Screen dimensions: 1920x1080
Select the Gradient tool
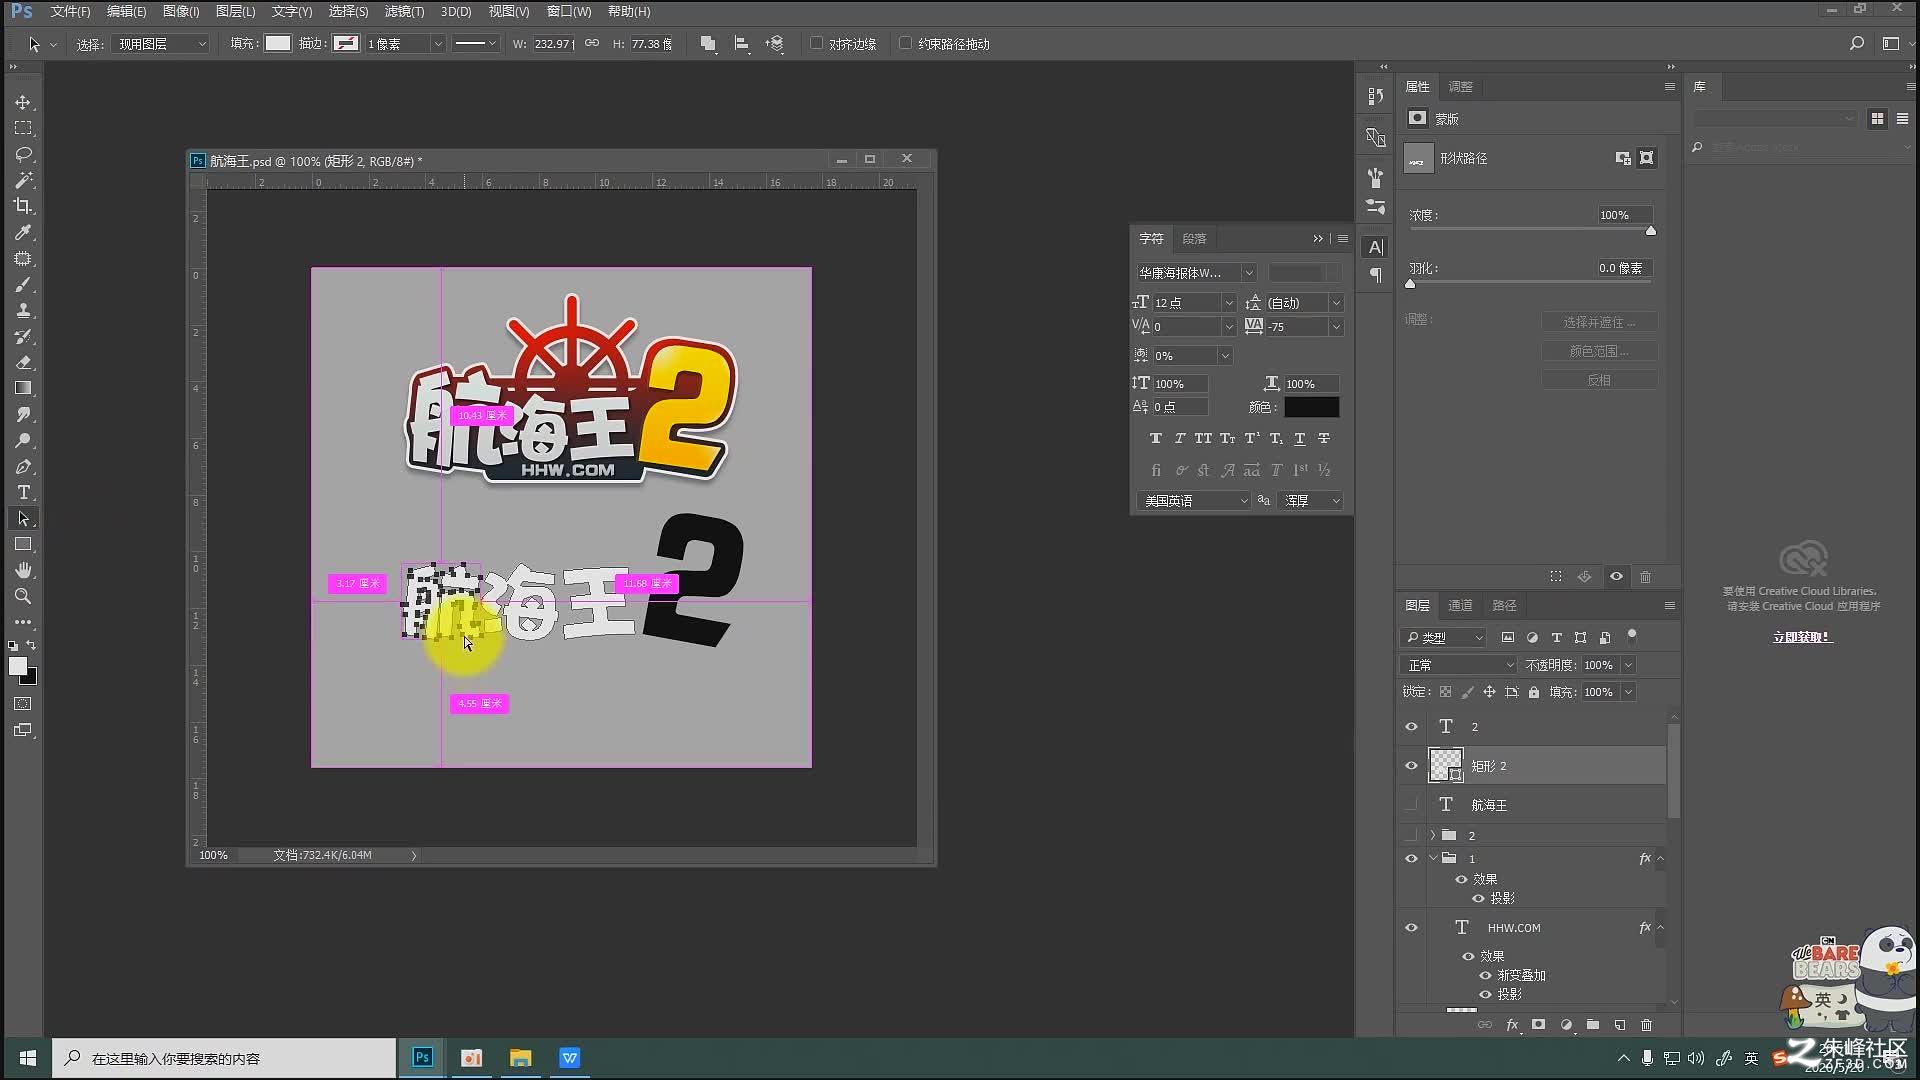tap(23, 389)
